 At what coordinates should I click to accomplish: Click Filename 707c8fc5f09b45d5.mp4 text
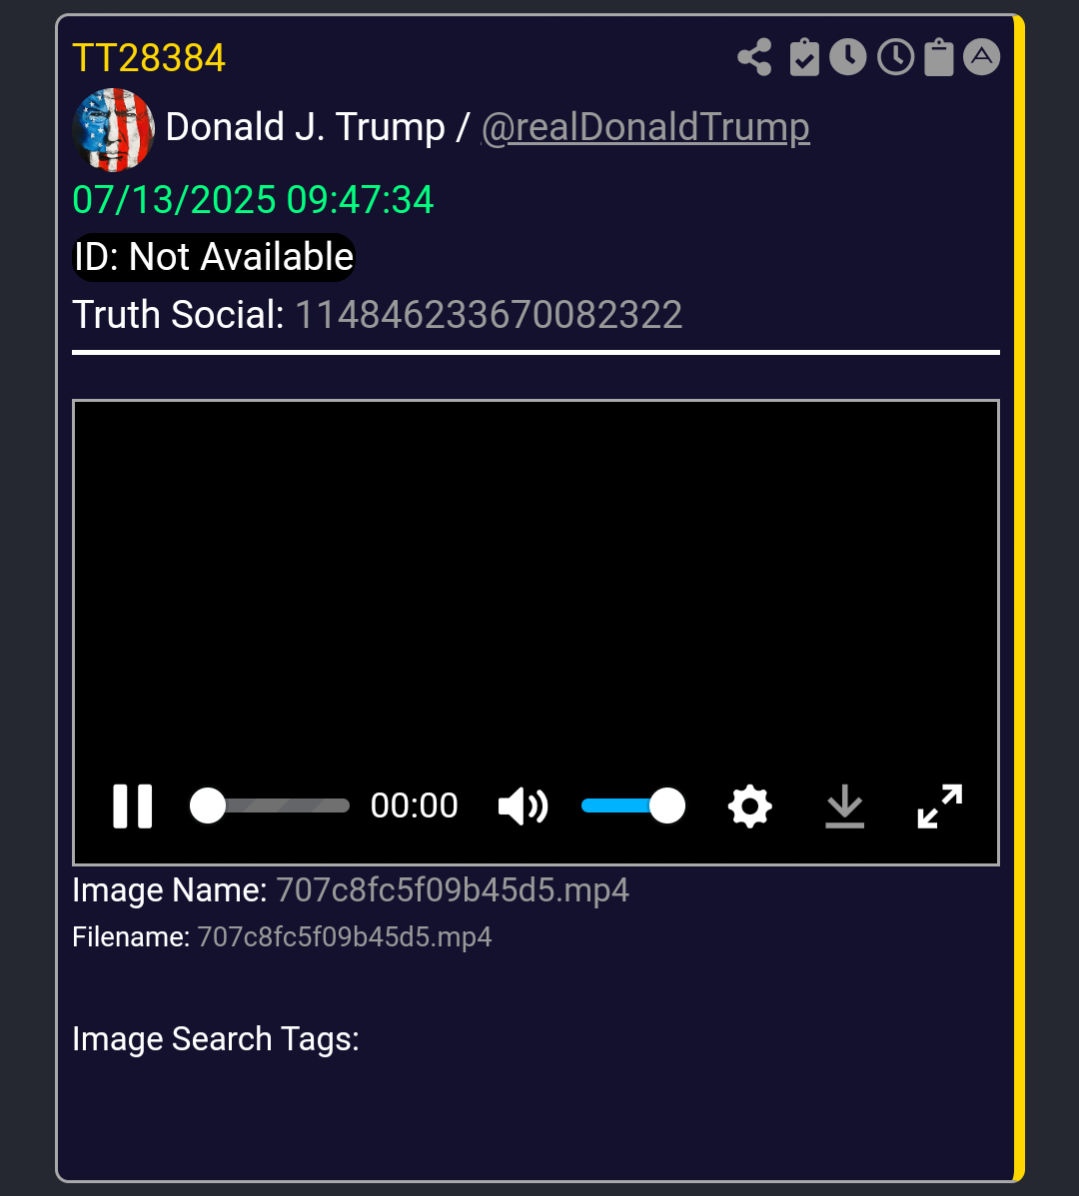(345, 937)
